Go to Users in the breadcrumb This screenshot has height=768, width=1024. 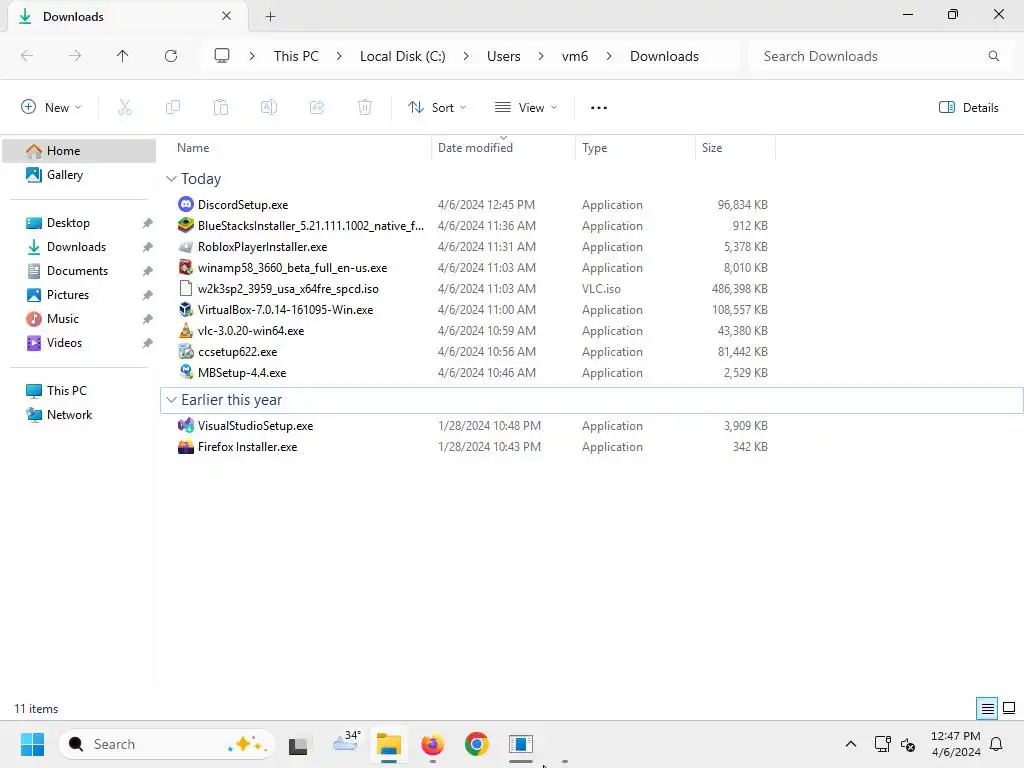[x=504, y=56]
